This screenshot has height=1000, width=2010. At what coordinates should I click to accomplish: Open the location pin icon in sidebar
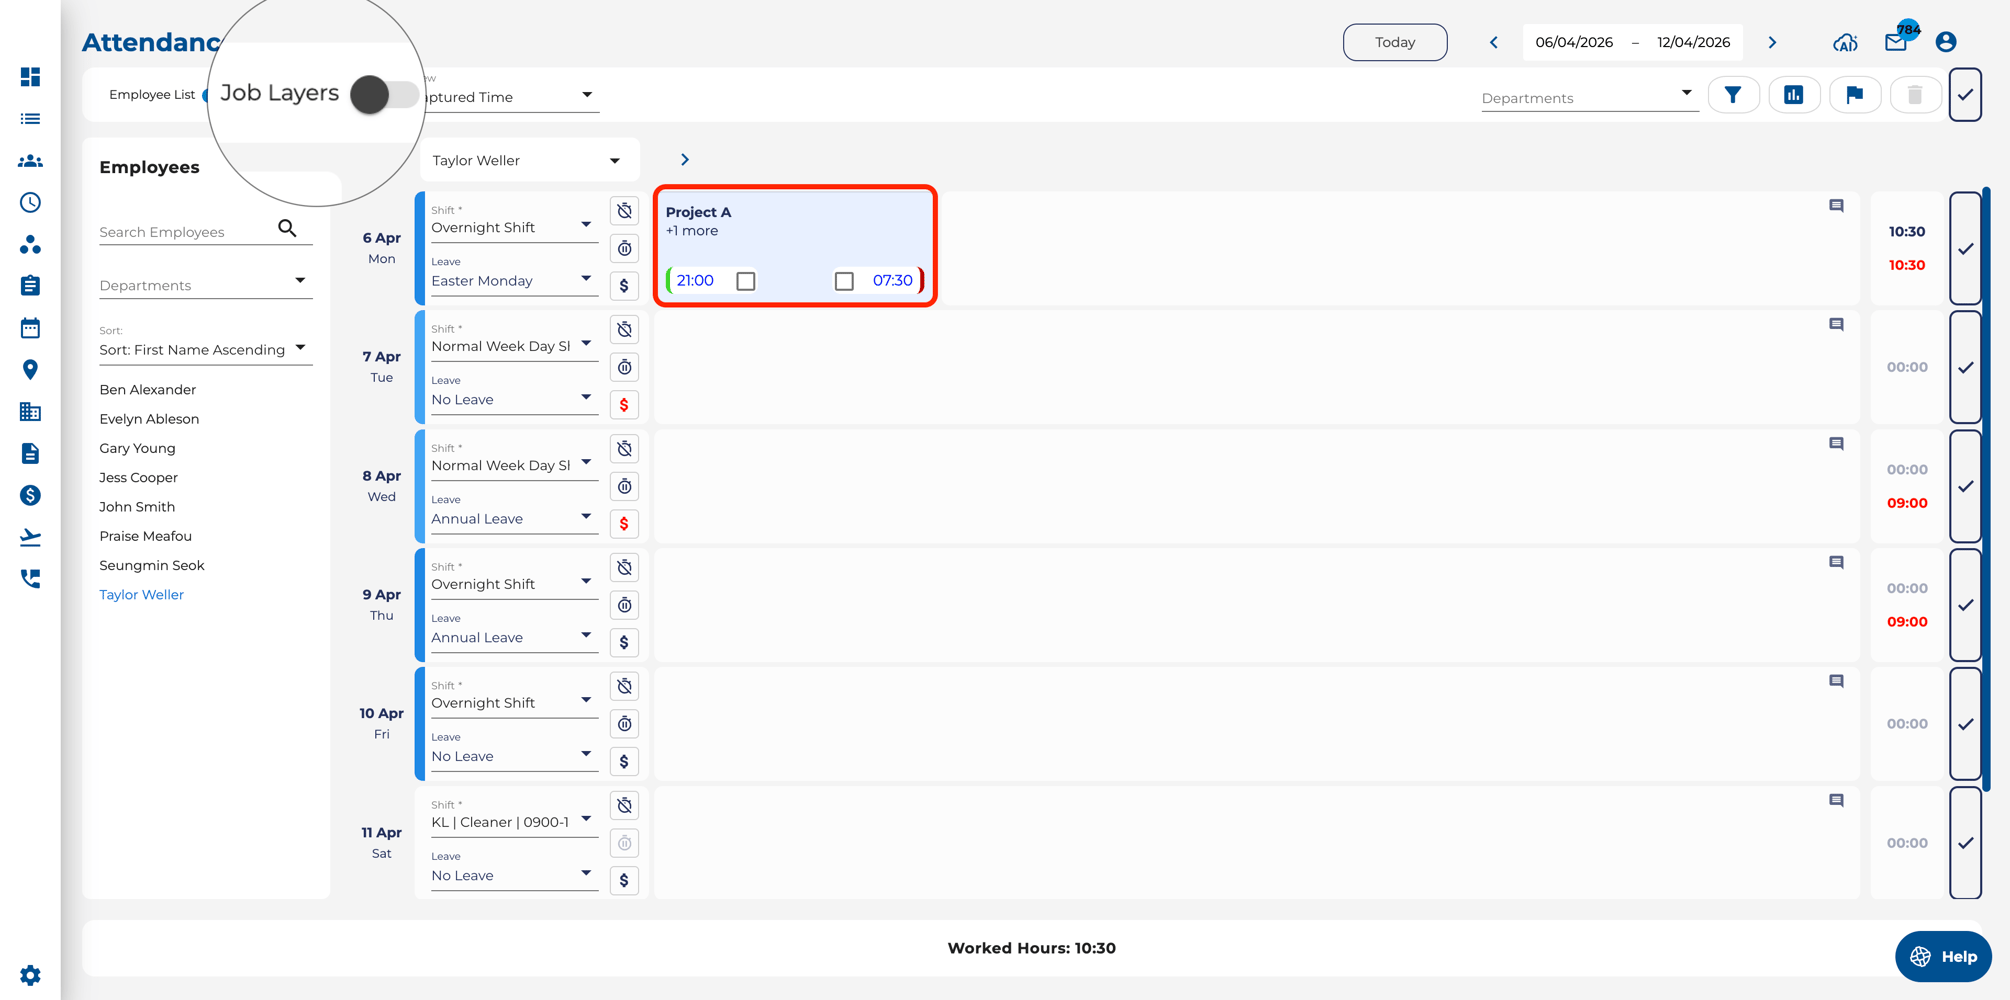coord(30,370)
